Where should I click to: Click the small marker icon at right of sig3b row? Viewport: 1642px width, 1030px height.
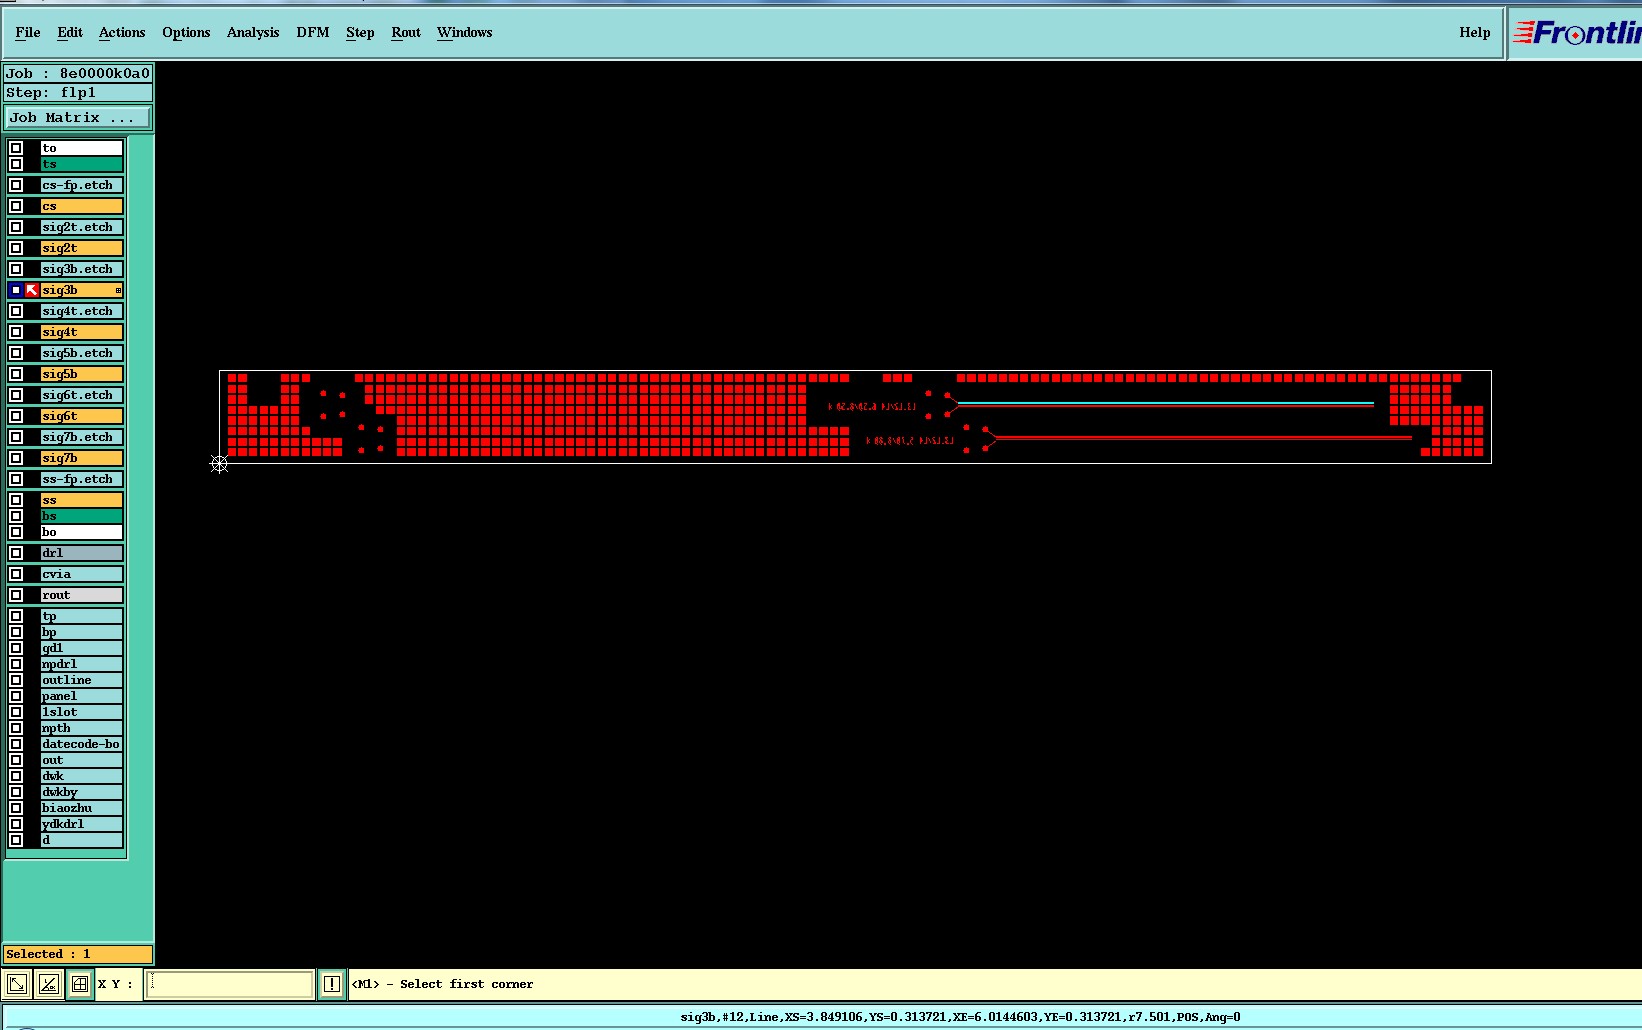[x=118, y=290]
